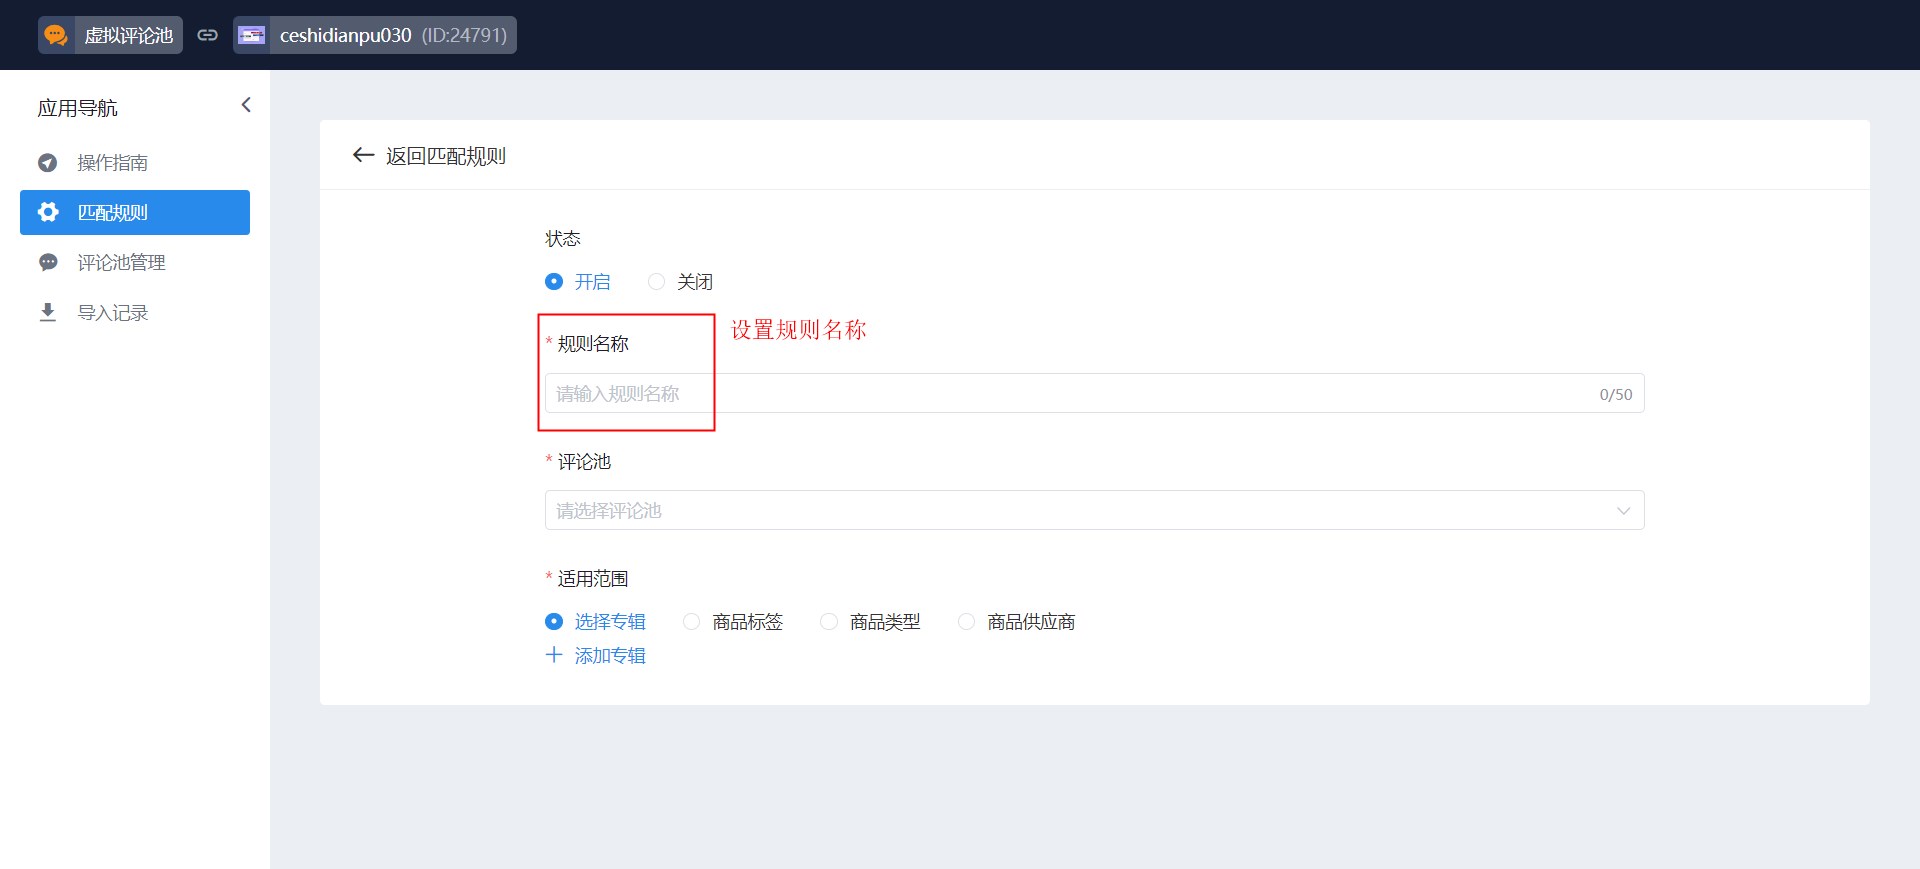Select 选择专辑 radio option

pyautogui.click(x=554, y=622)
